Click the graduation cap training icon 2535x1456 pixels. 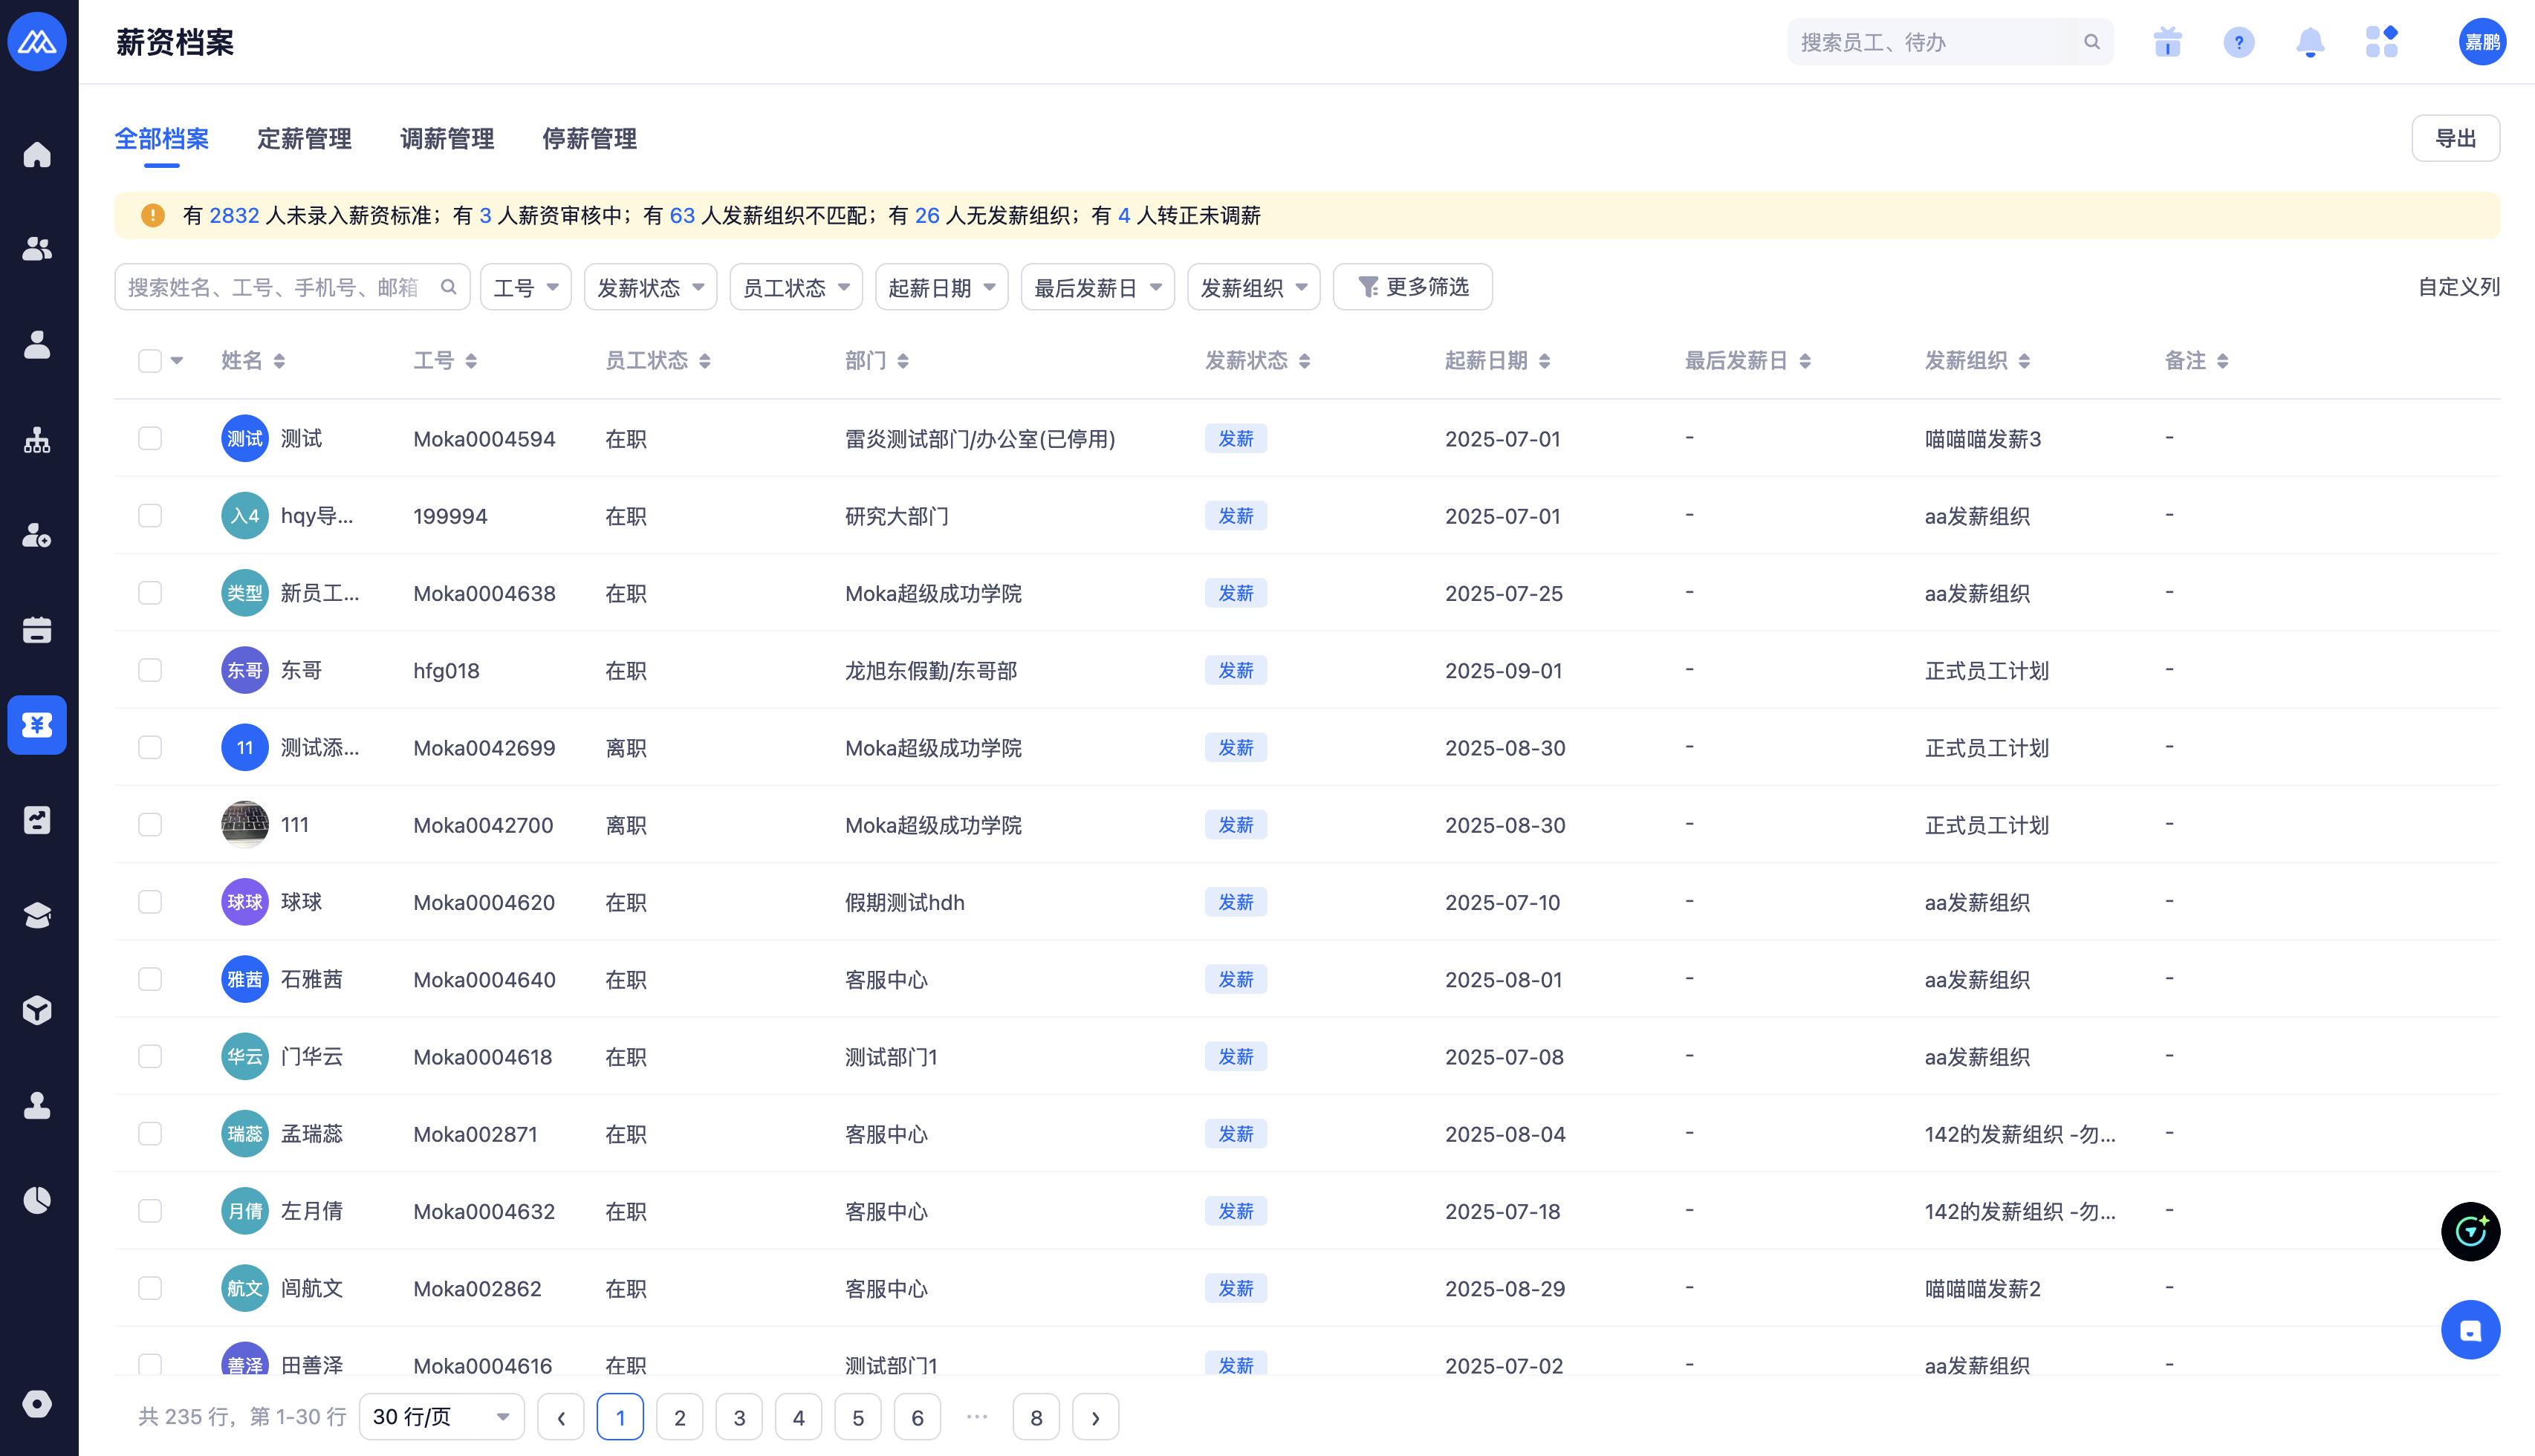[x=37, y=915]
